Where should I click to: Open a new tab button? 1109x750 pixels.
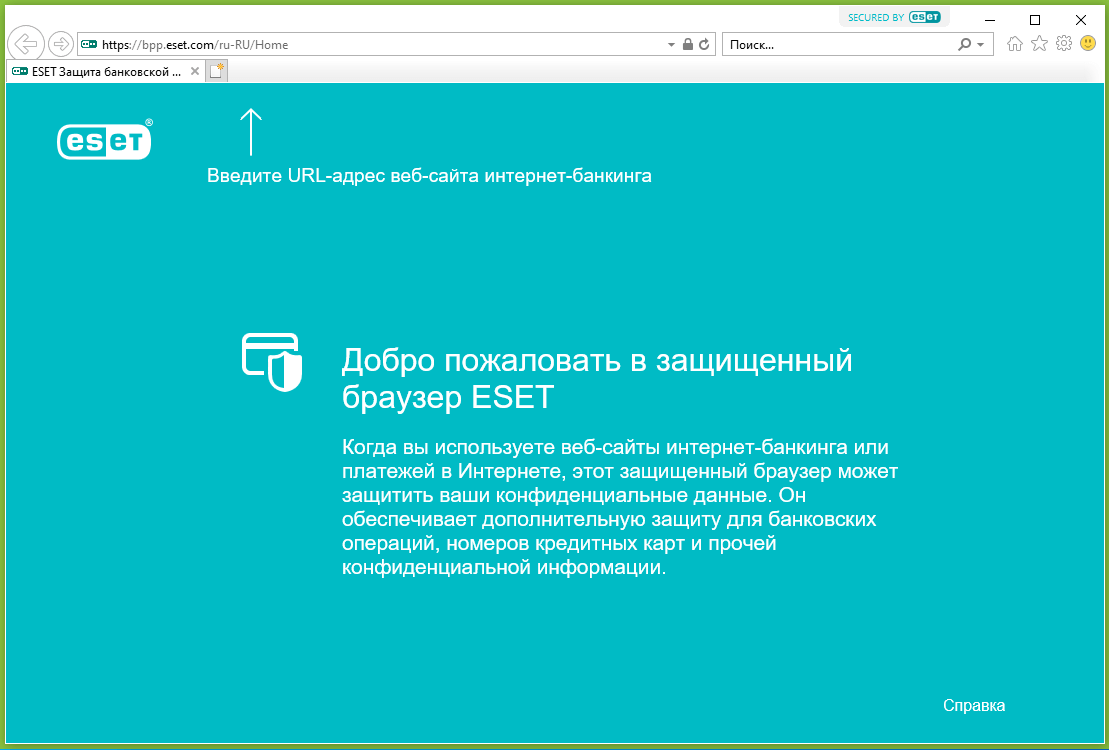(217, 71)
